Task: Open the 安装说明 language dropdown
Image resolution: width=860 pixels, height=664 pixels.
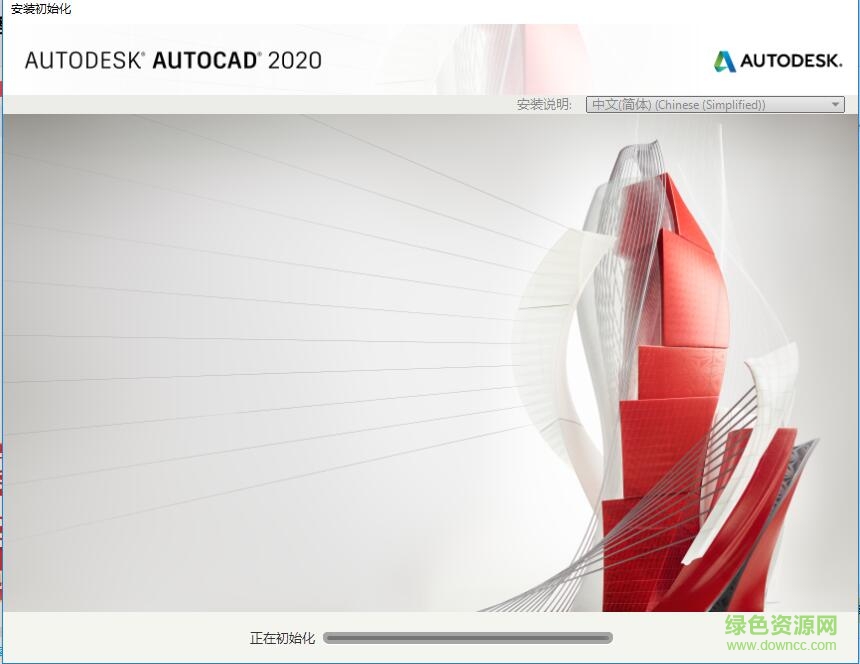Action: 714,104
